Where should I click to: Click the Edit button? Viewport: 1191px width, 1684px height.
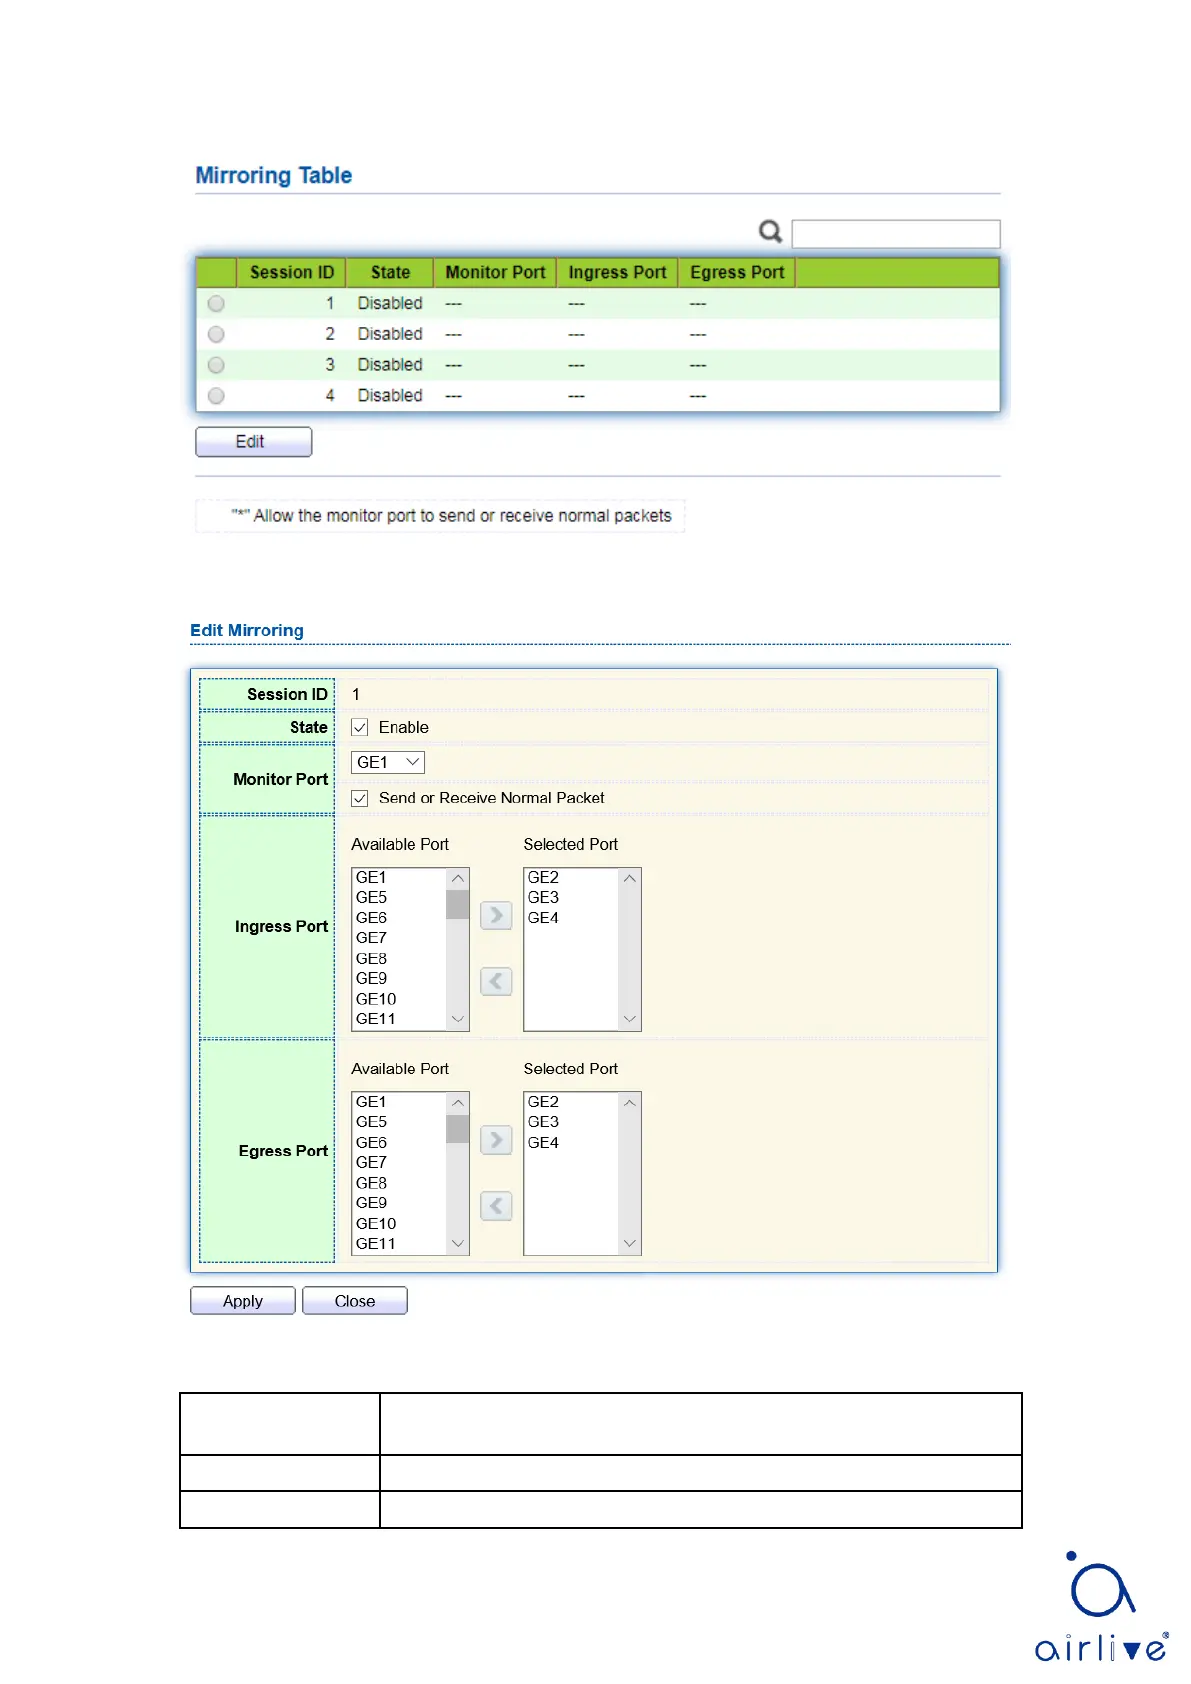pyautogui.click(x=253, y=442)
